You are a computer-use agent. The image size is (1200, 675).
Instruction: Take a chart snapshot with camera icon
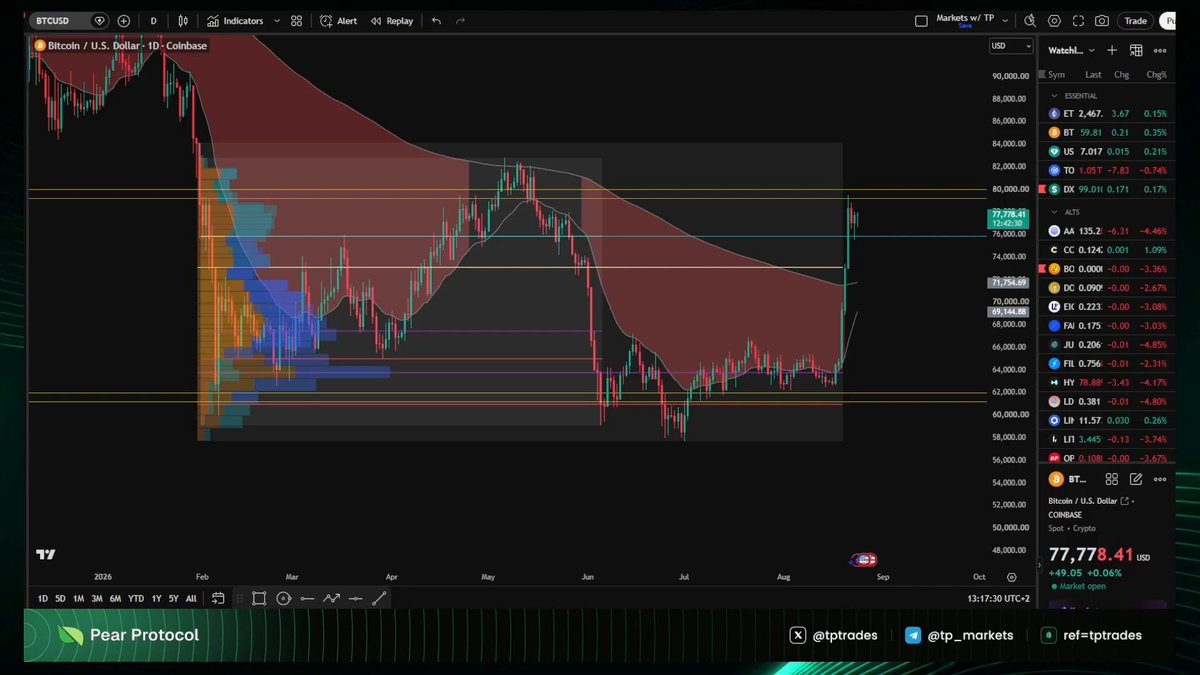pyautogui.click(x=1101, y=20)
